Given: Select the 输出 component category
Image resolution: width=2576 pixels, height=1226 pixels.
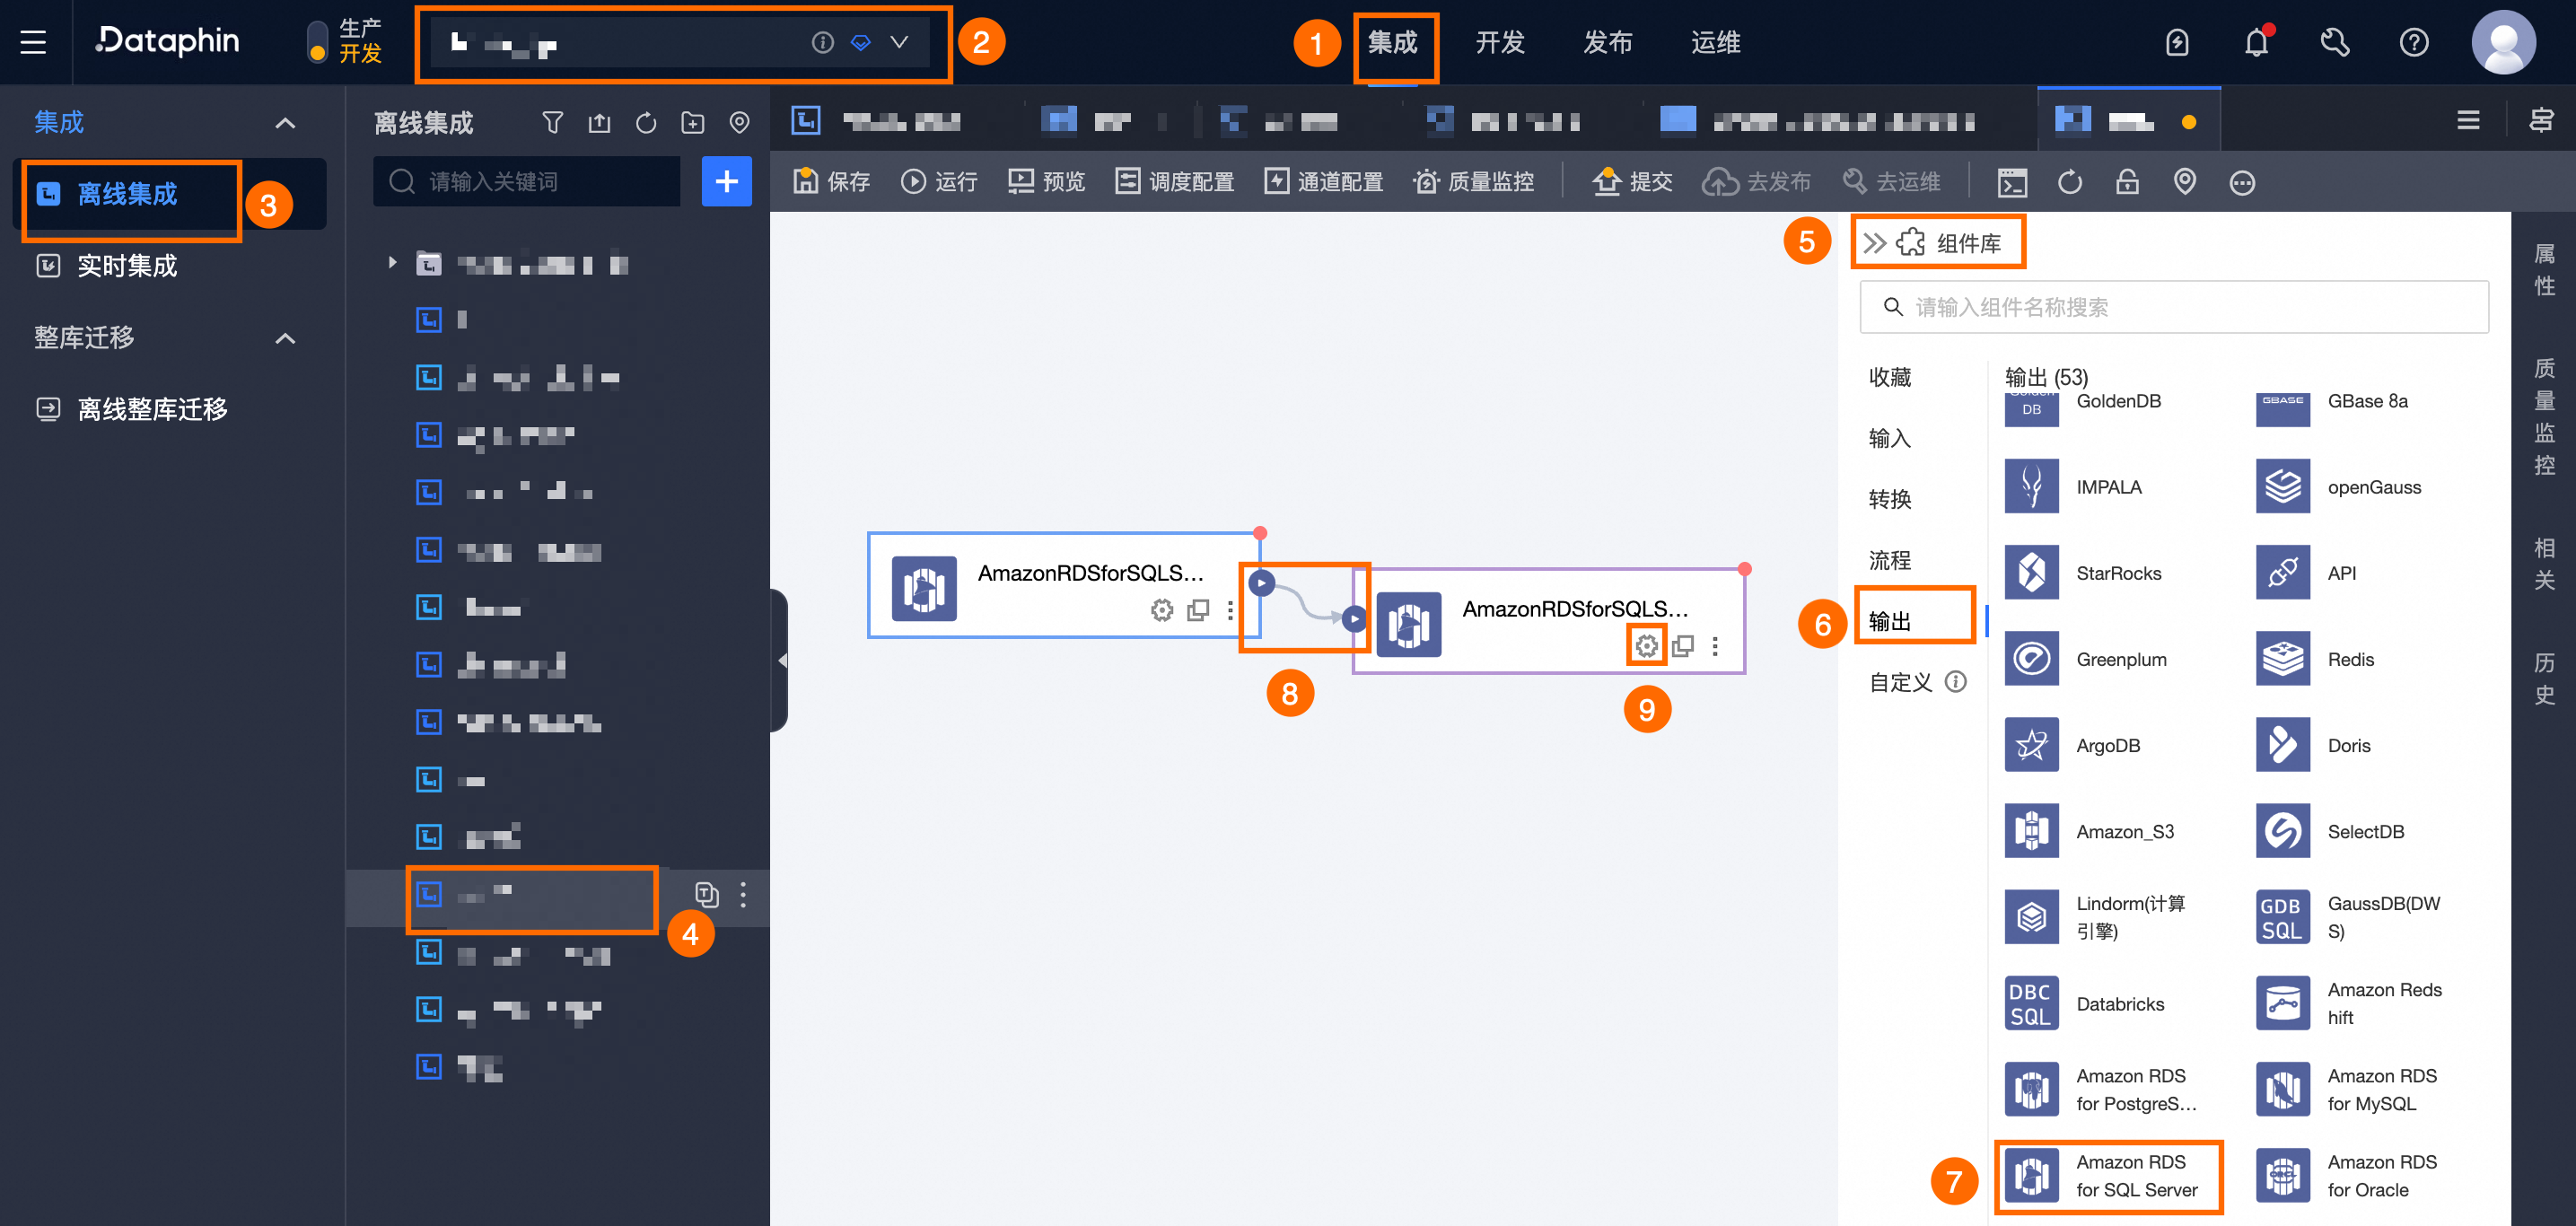Looking at the screenshot, I should (1890, 621).
